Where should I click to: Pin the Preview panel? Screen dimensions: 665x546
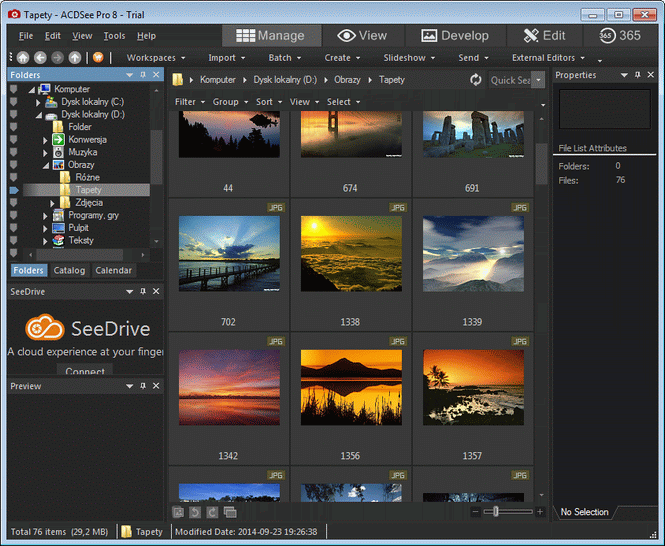tap(143, 386)
